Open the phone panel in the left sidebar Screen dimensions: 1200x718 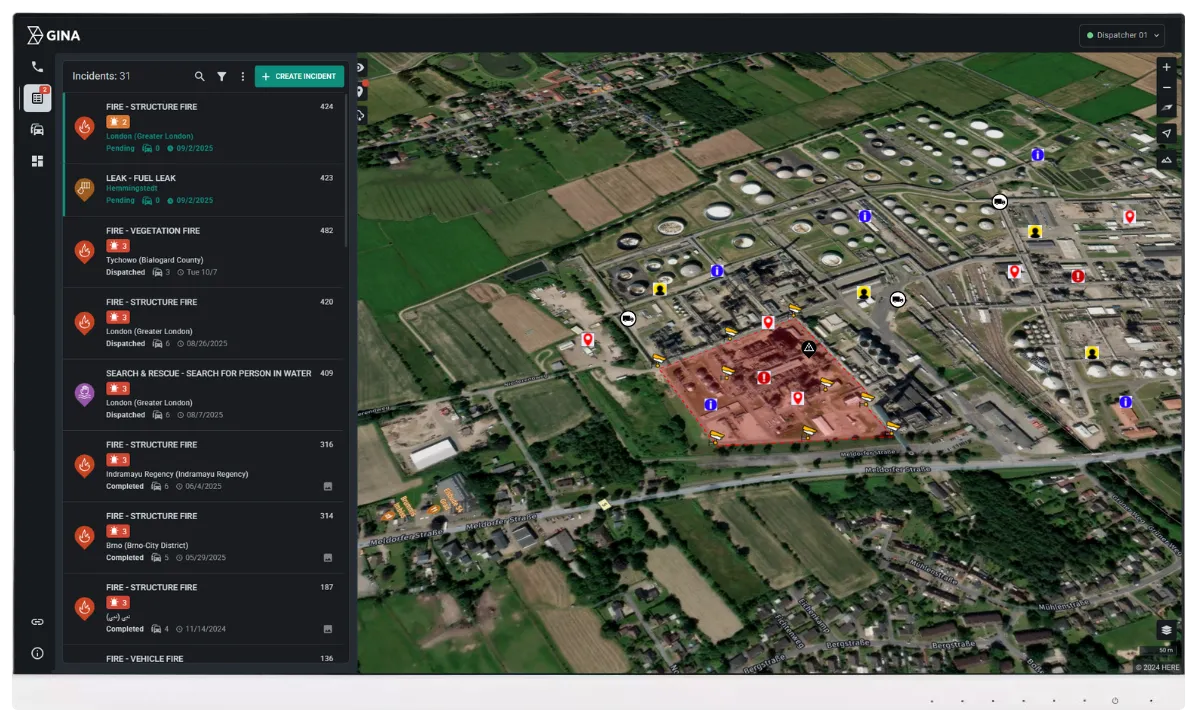point(37,65)
